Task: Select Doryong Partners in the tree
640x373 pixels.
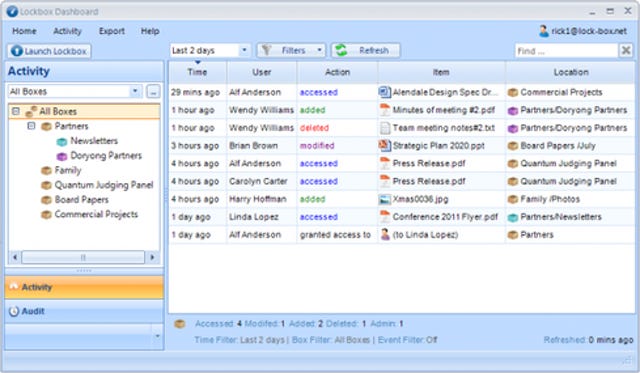Action: pos(106,155)
